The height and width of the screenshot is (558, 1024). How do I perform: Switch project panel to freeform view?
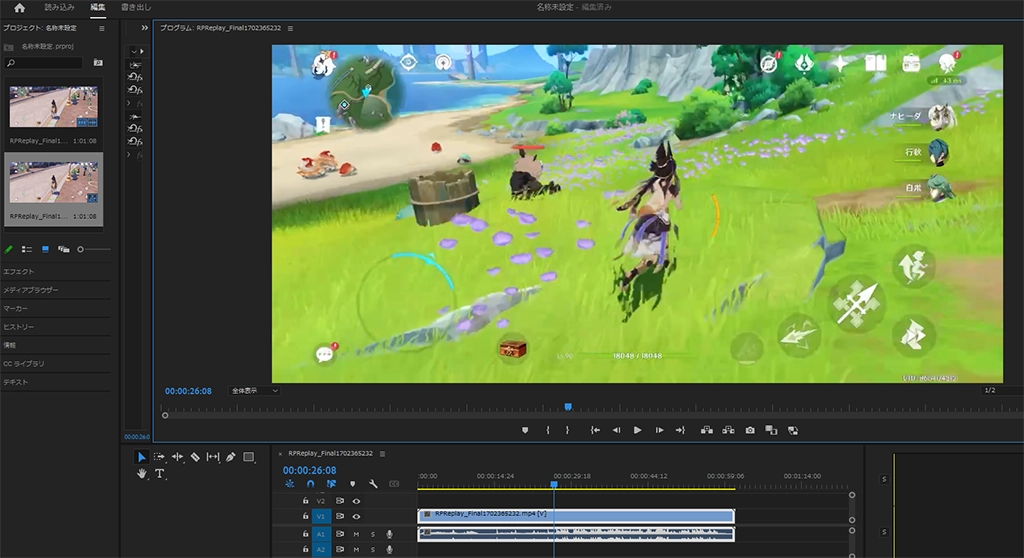[63, 249]
